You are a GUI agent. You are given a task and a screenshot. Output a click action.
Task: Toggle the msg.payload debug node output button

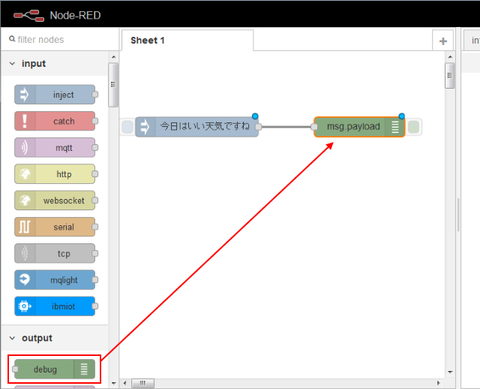(413, 127)
